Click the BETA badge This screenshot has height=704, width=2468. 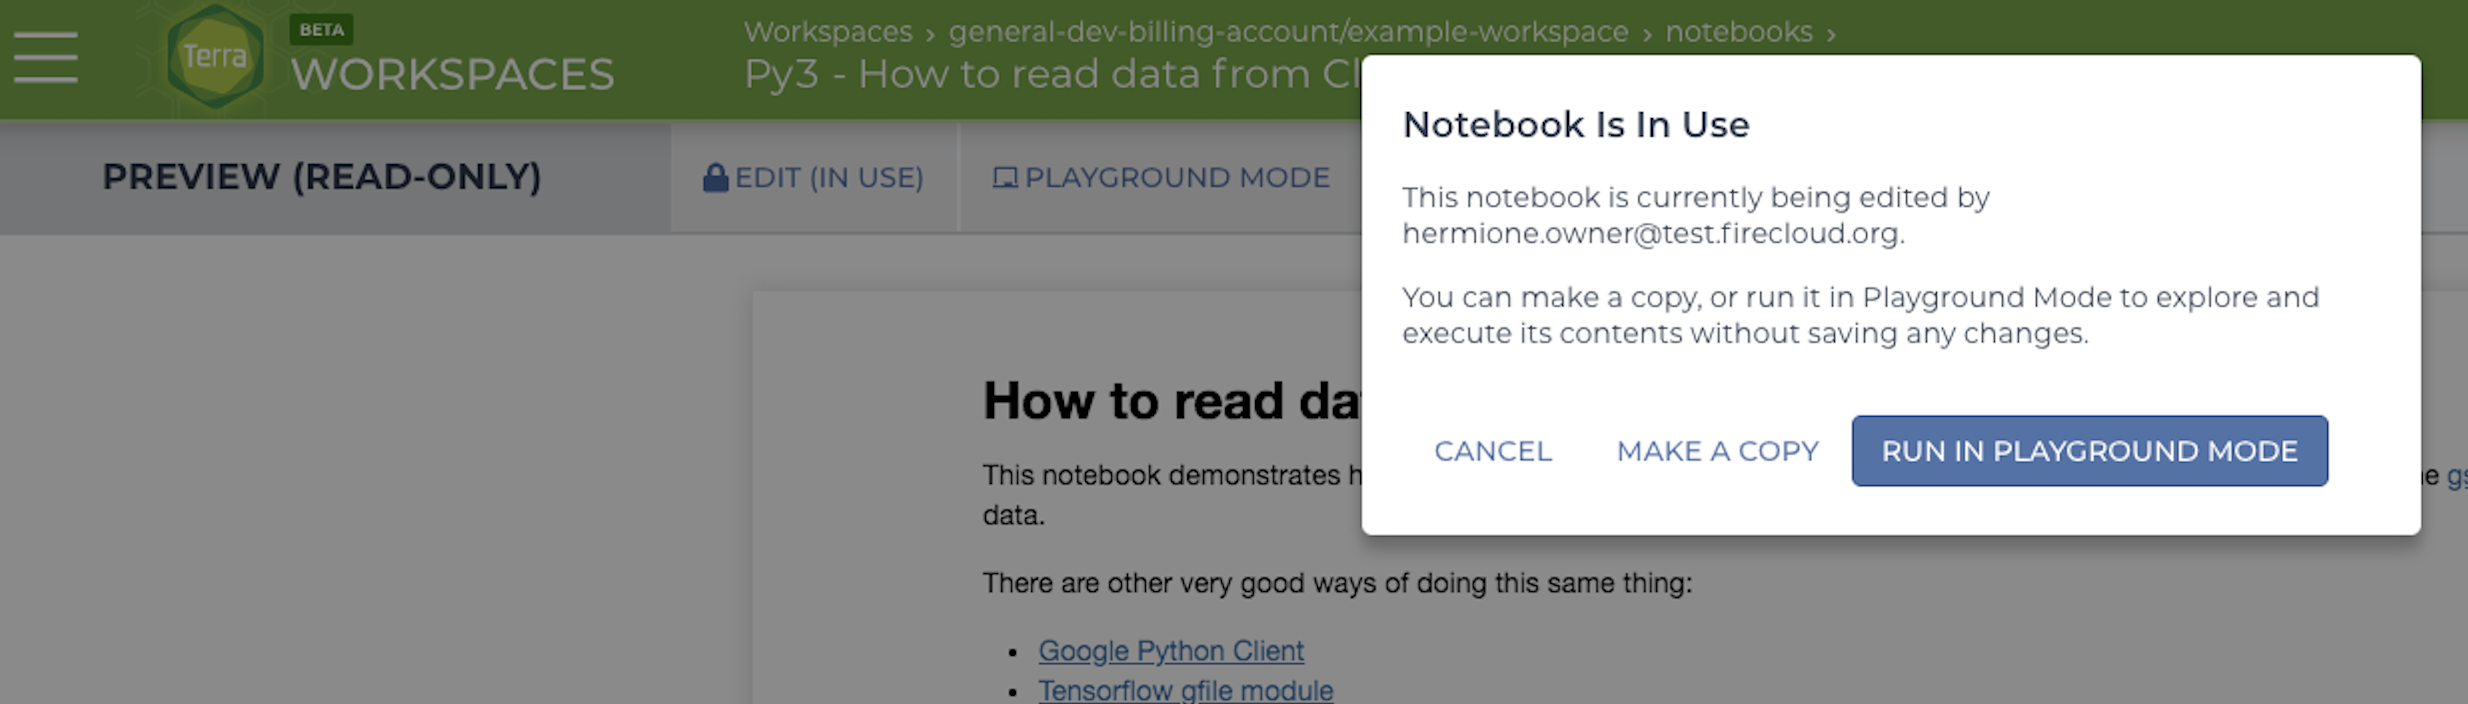pos(321,30)
